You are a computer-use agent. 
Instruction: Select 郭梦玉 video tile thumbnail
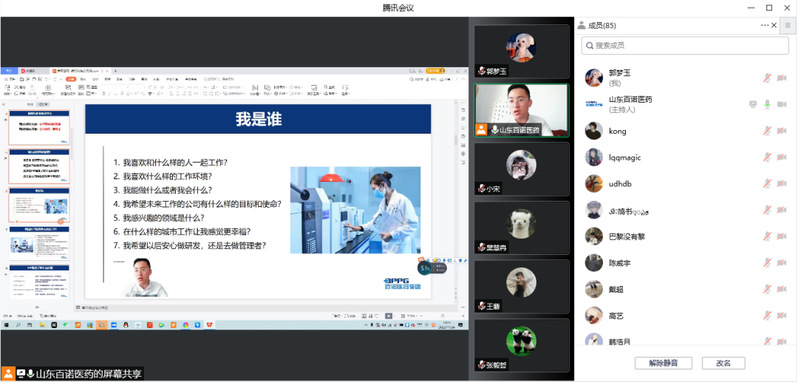pyautogui.click(x=521, y=51)
